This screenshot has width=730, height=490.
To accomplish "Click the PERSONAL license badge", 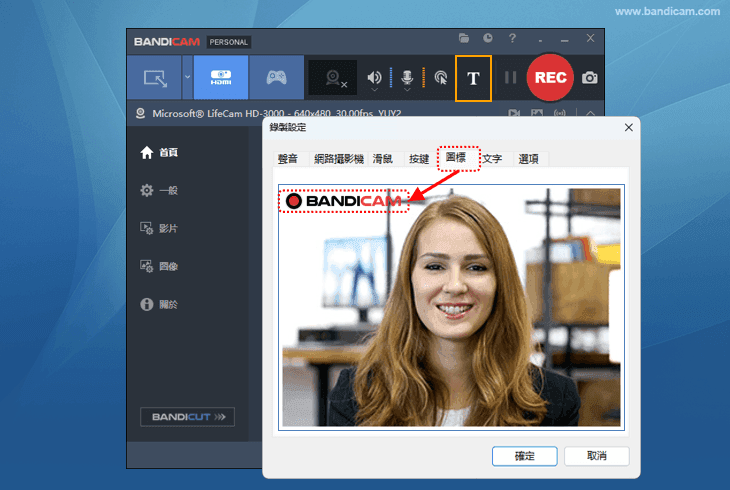I will pos(229,42).
